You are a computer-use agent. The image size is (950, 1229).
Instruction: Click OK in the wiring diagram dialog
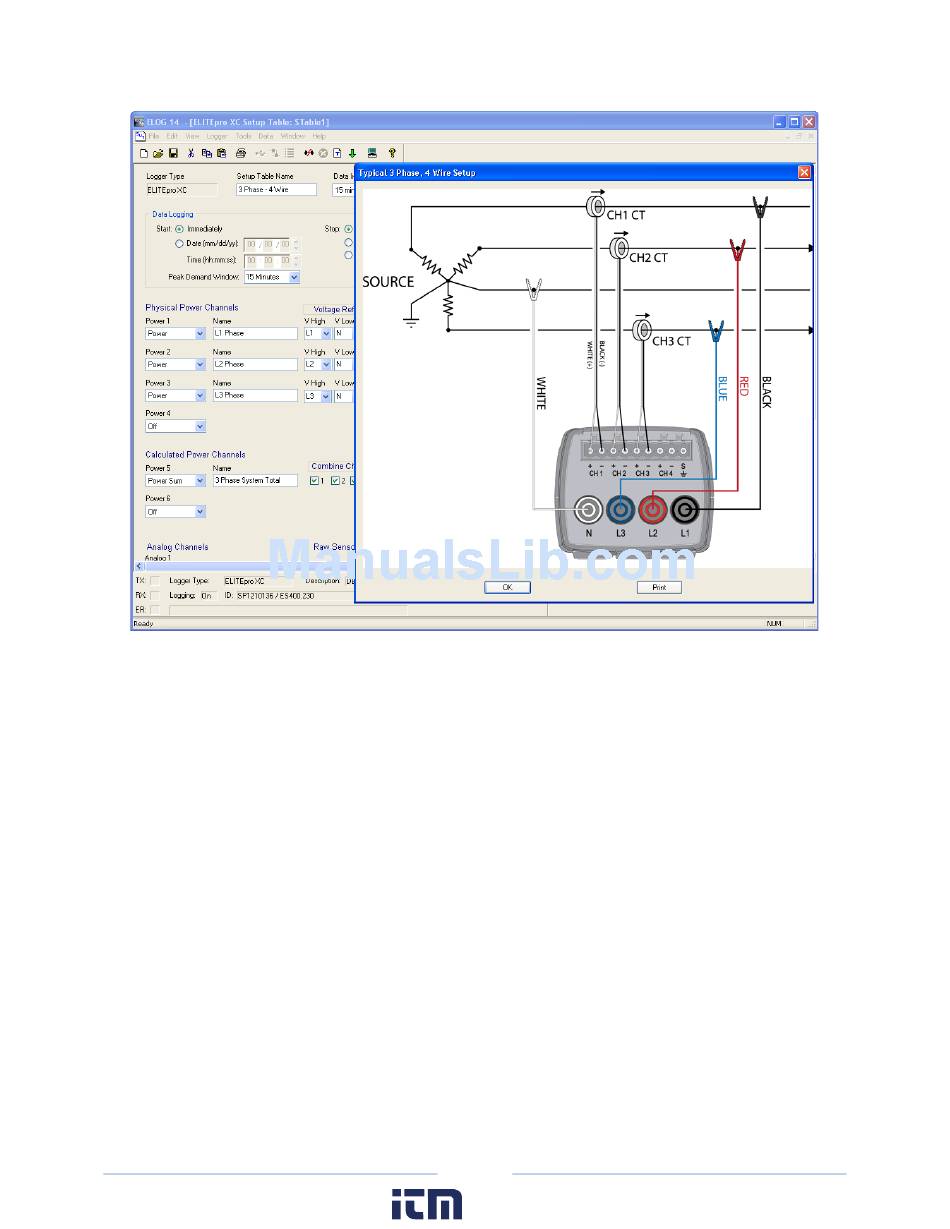(507, 587)
